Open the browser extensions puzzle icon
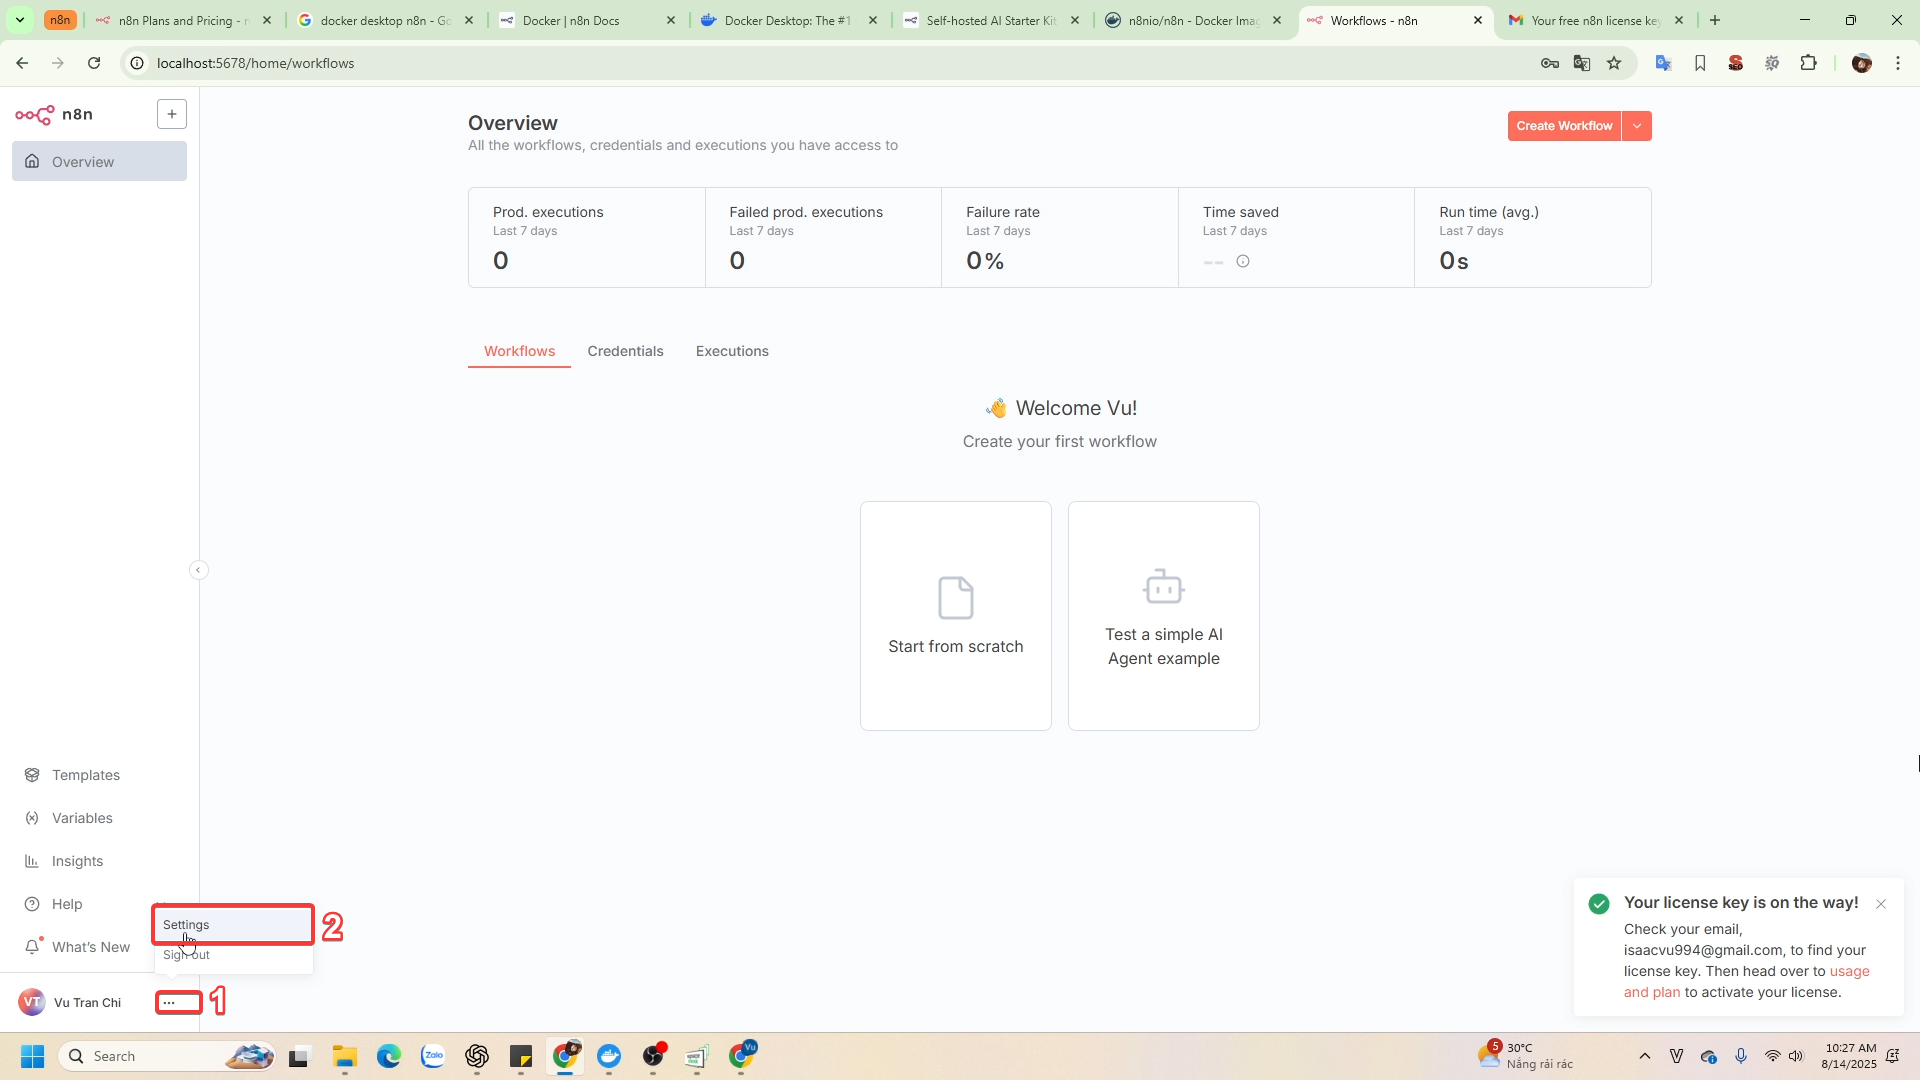The height and width of the screenshot is (1080, 1920). tap(1808, 63)
